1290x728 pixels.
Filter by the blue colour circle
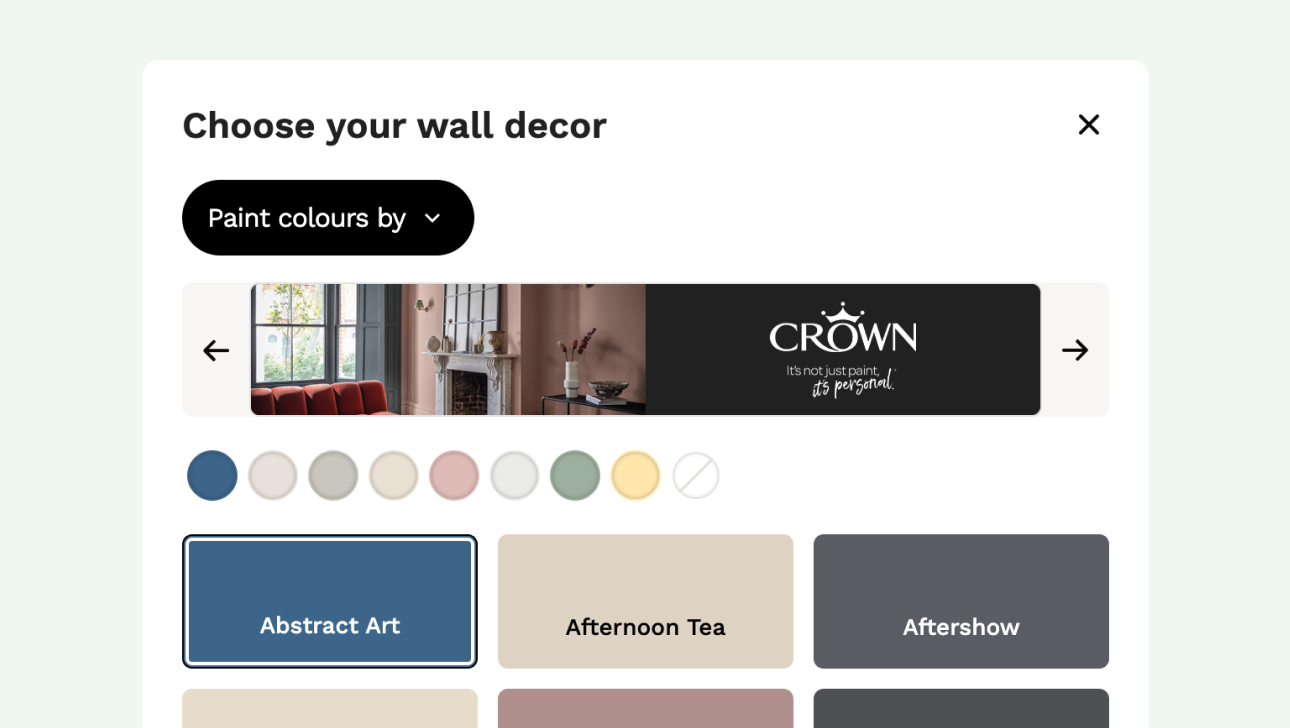[x=212, y=475]
